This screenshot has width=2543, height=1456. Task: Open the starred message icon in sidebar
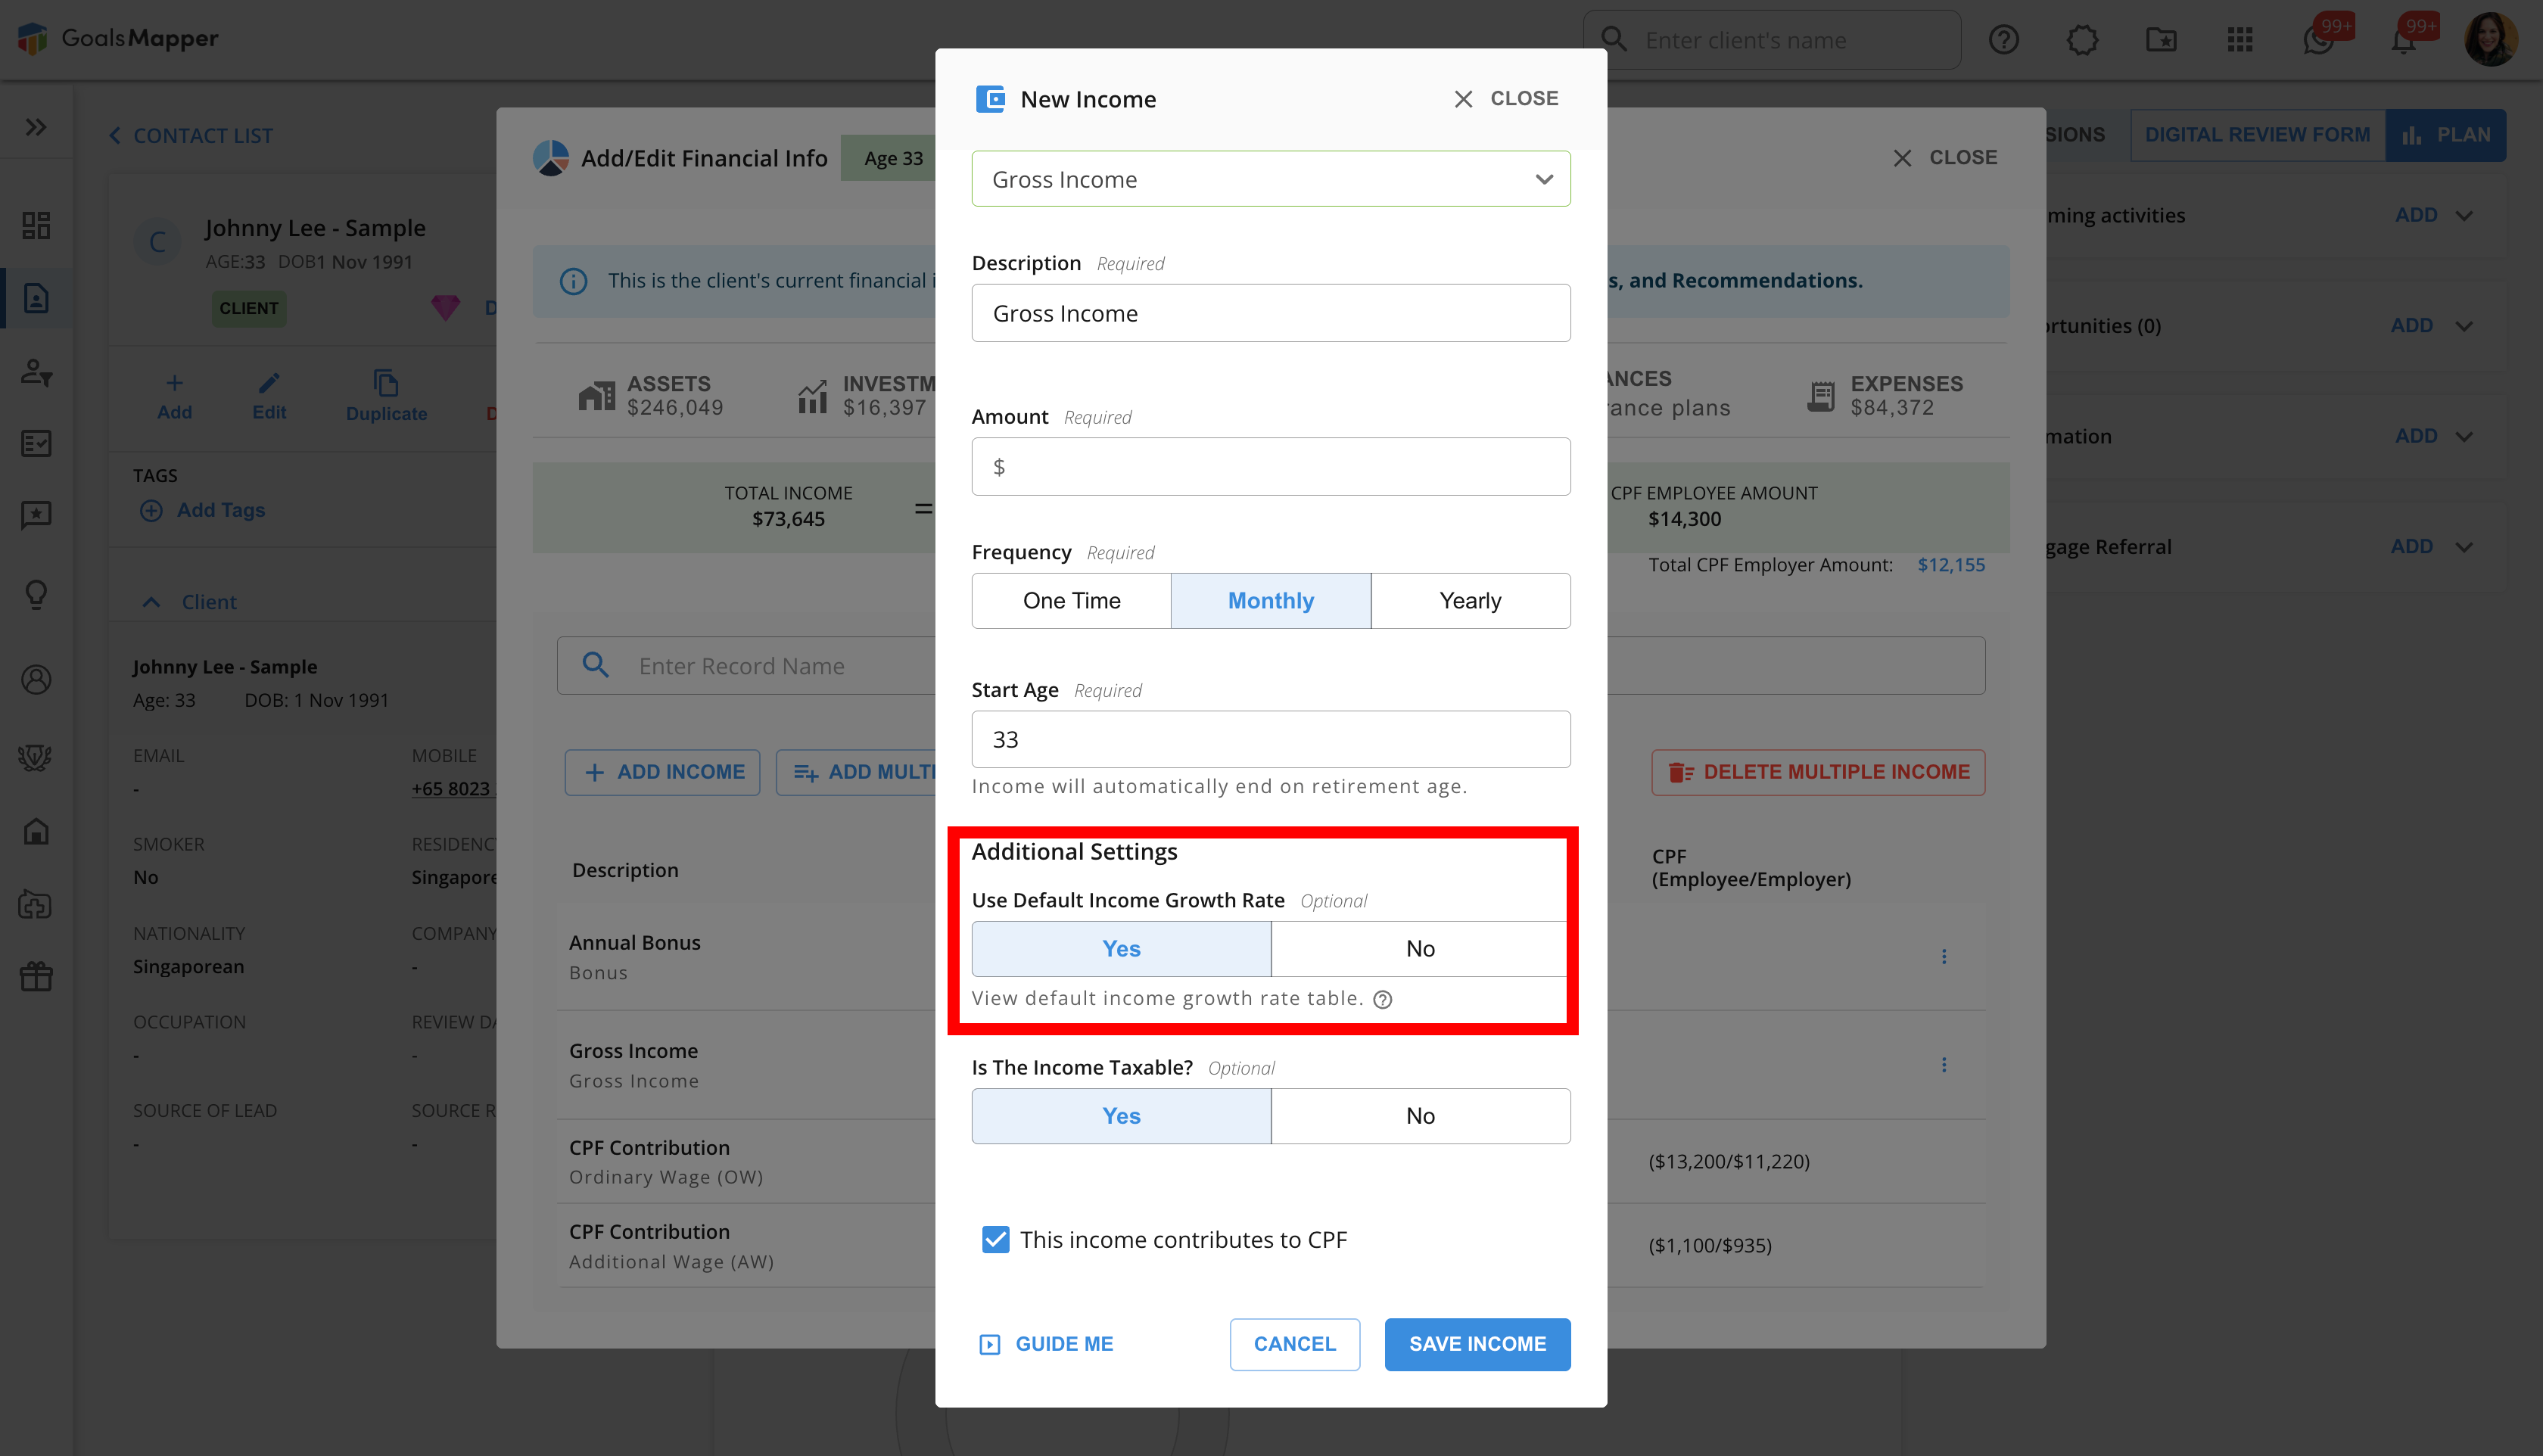tap(36, 515)
